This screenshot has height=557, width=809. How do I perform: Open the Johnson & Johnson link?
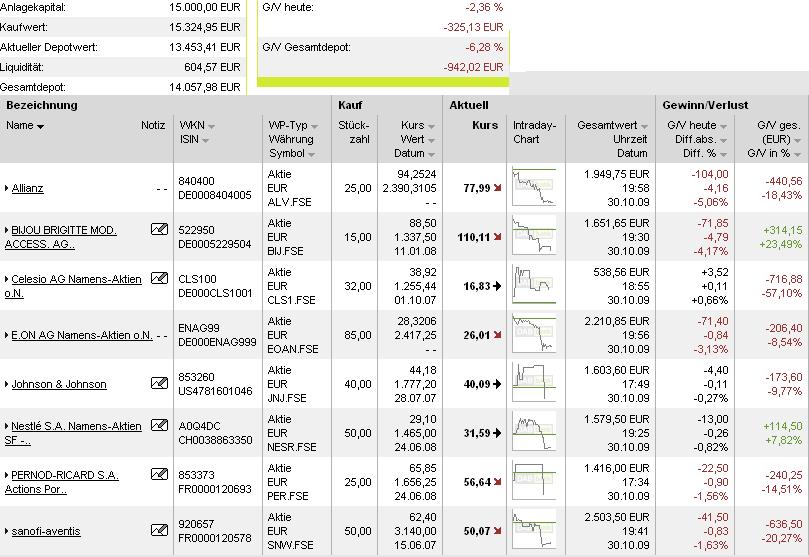pos(59,384)
